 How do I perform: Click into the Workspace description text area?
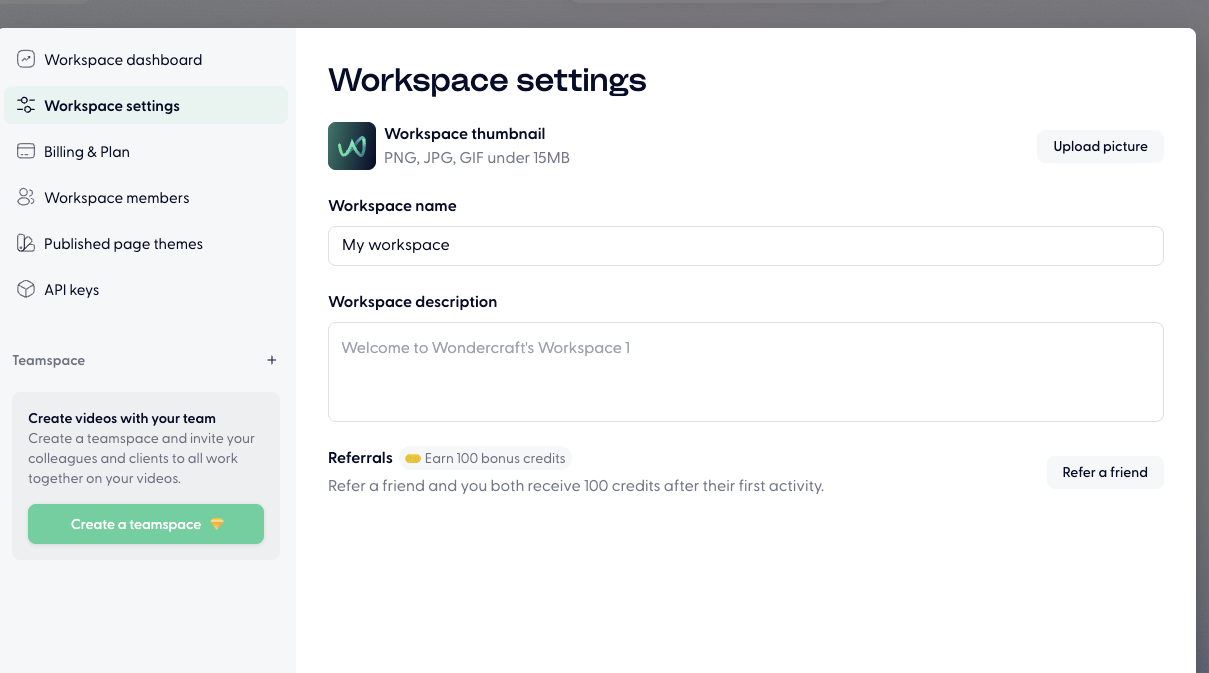click(745, 372)
